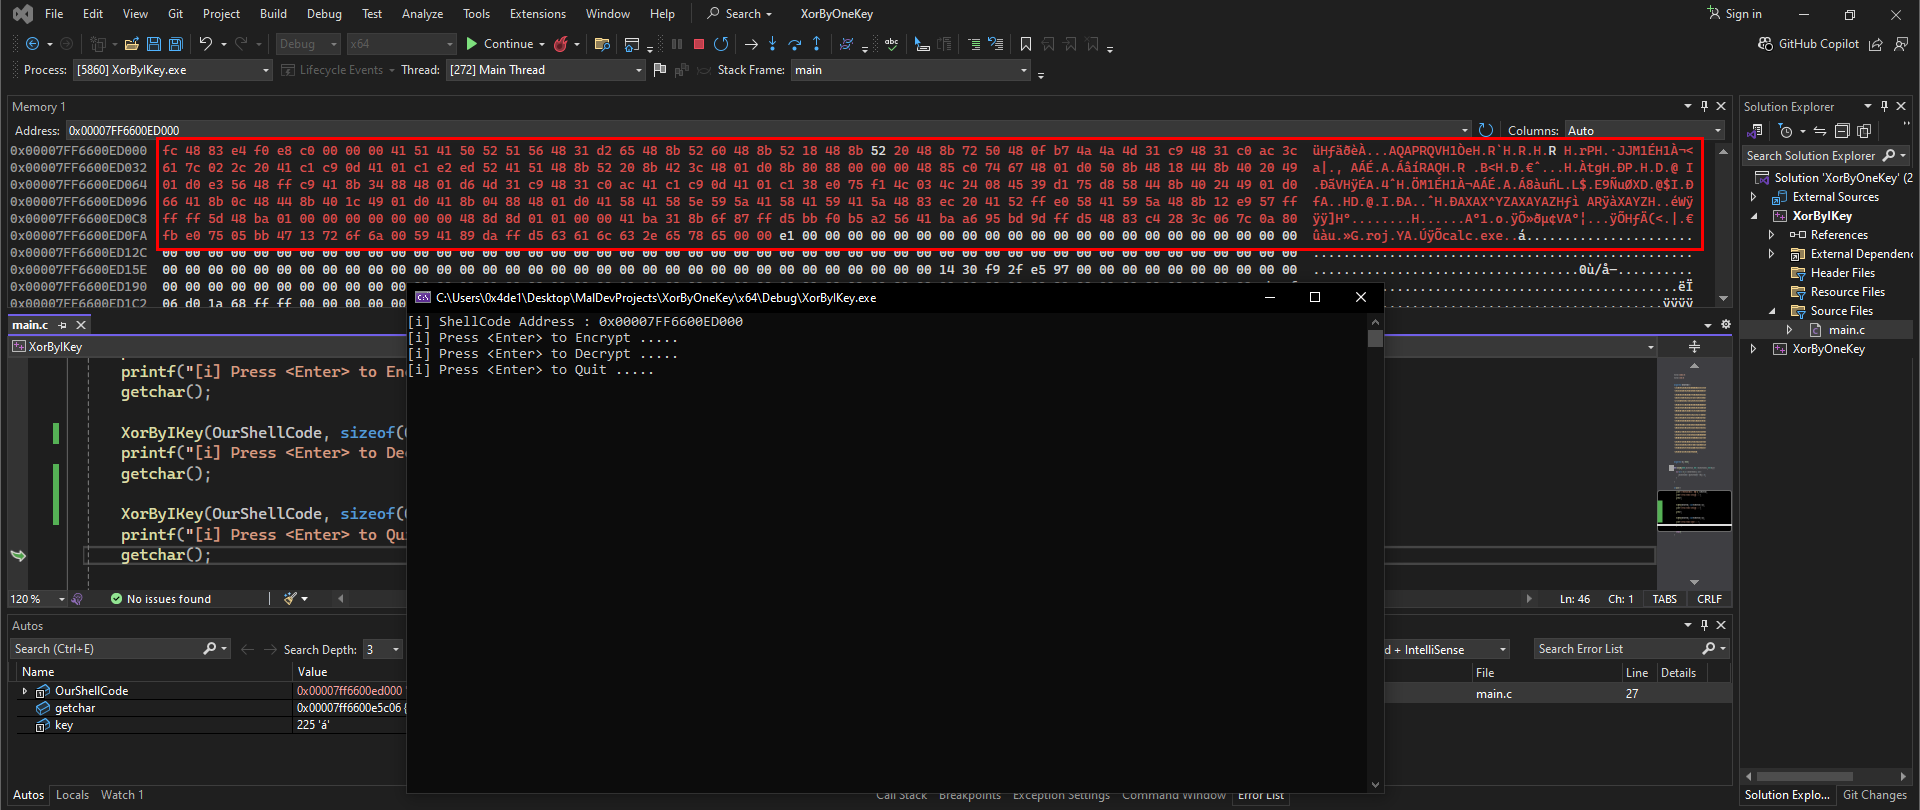This screenshot has width=1920, height=810.
Task: Open the editor settings gear icon
Action: click(1725, 325)
